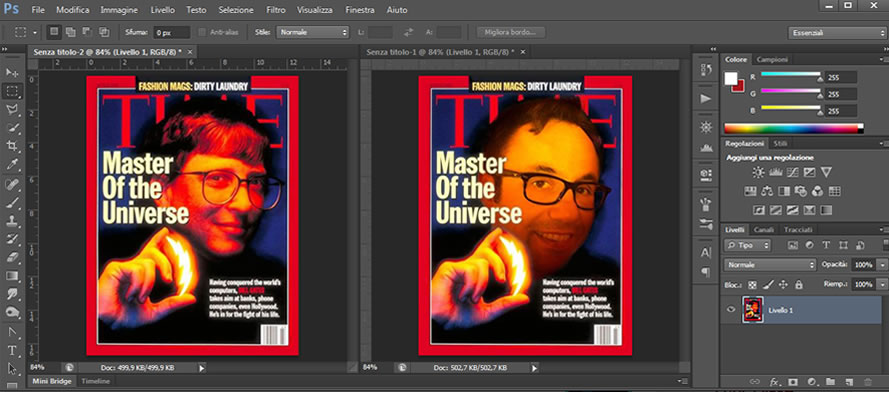Toggle pixel layer filter in Livelli

coord(793,246)
